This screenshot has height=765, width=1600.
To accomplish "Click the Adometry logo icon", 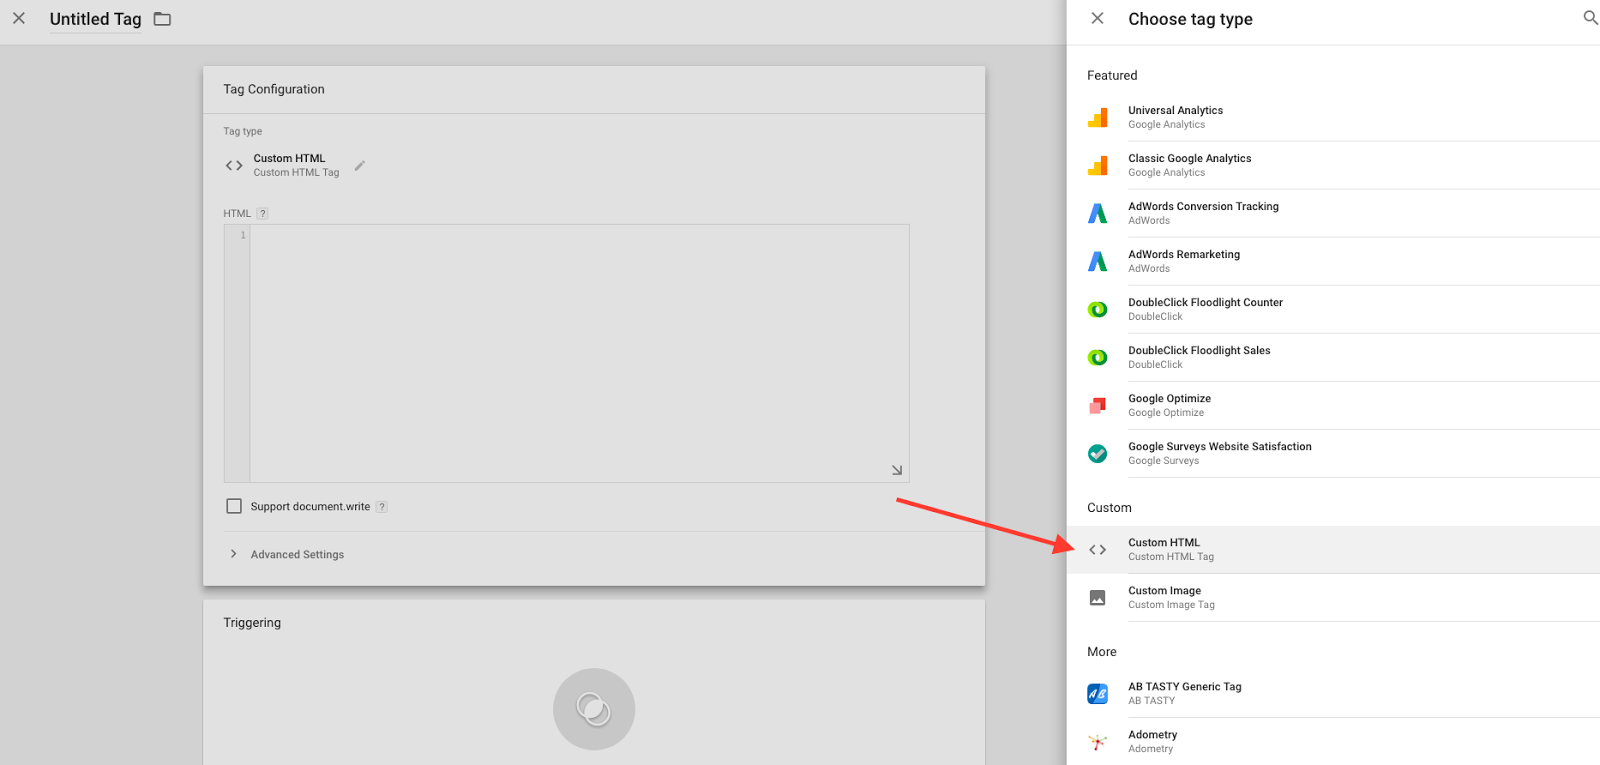I will (1098, 741).
